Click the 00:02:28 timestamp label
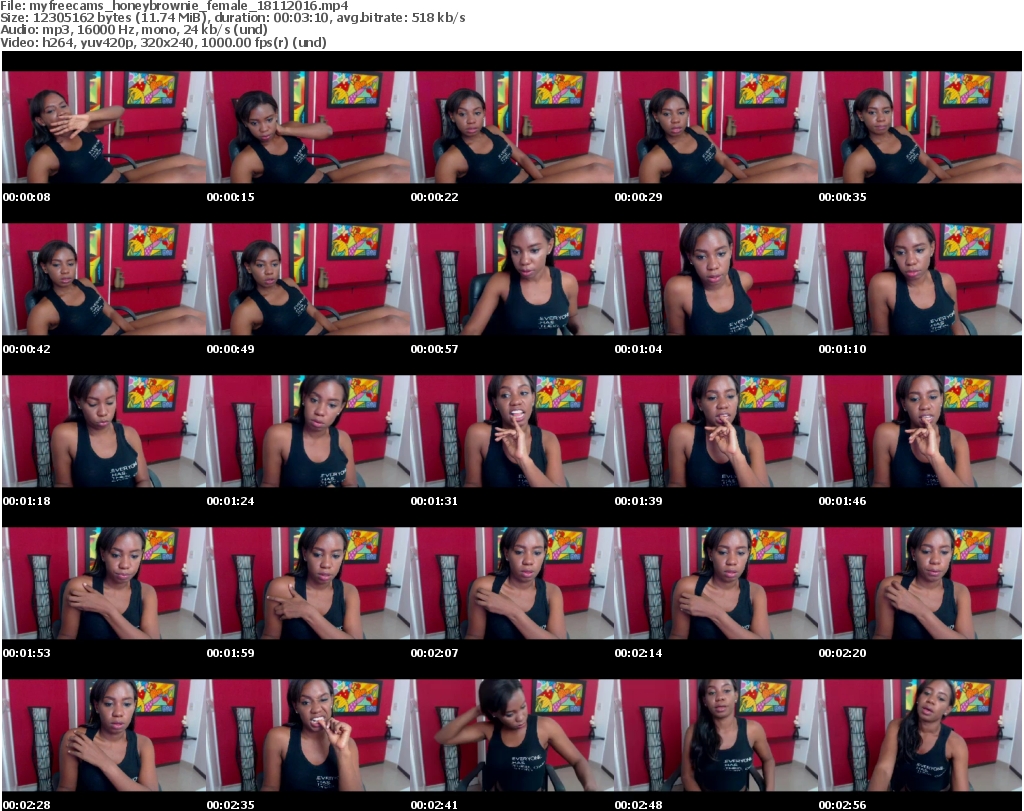The width and height of the screenshot is (1024, 811). [27, 805]
